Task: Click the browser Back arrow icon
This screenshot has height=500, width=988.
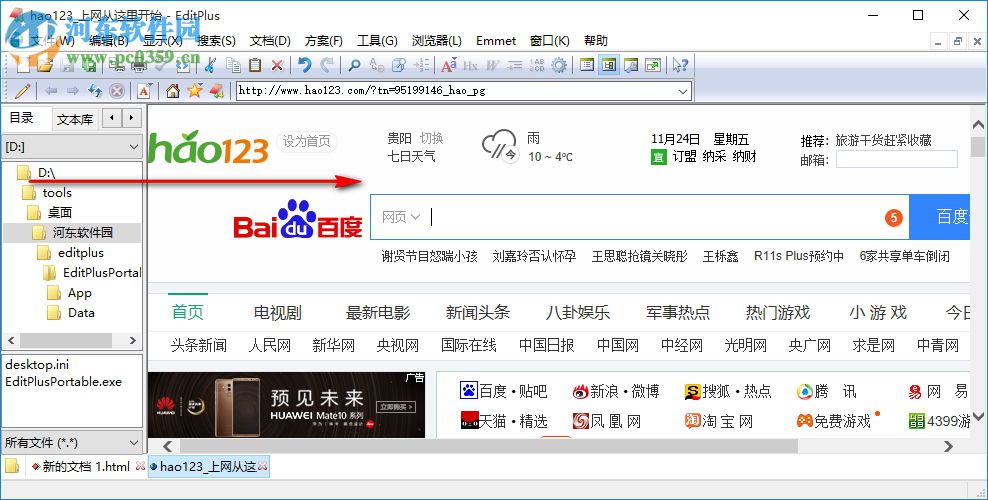Action: point(51,91)
